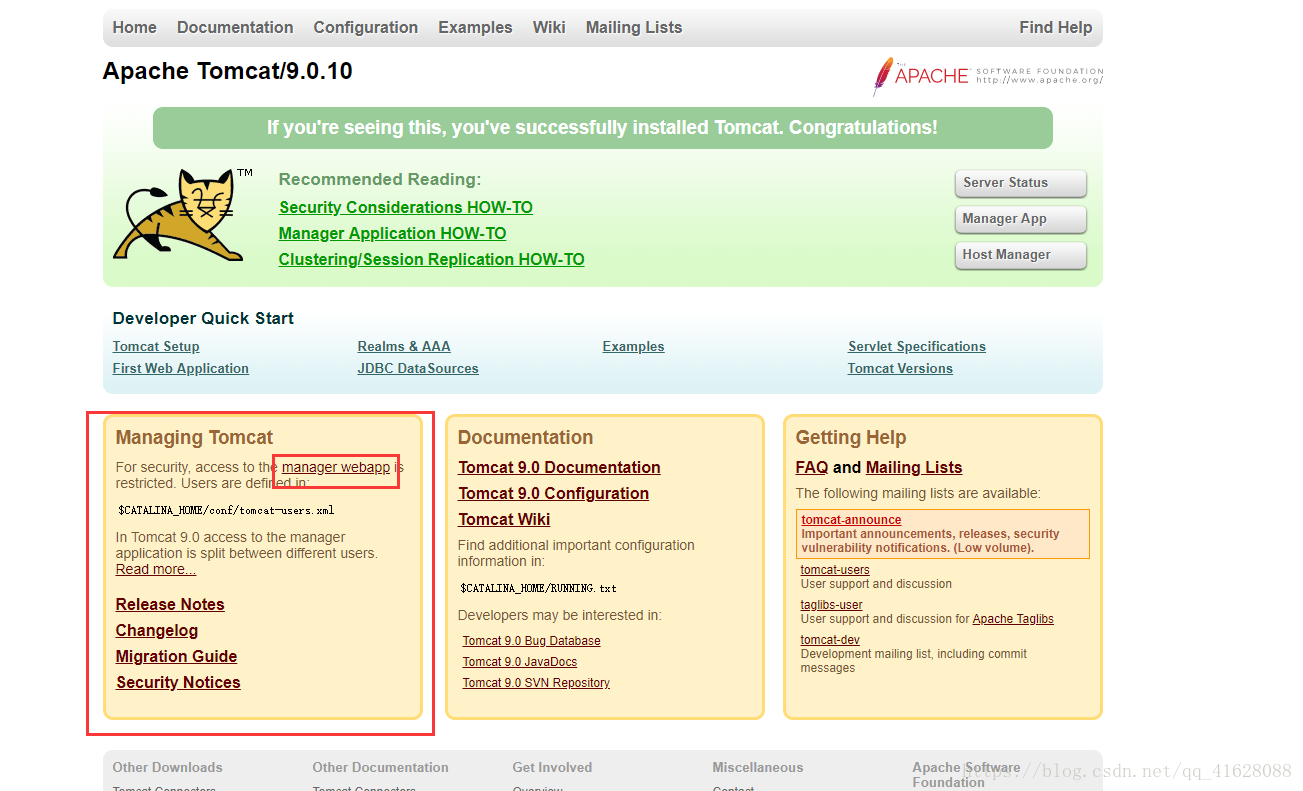Open the Tomcat 9.0 Documentation link
1303x791 pixels.
[559, 467]
